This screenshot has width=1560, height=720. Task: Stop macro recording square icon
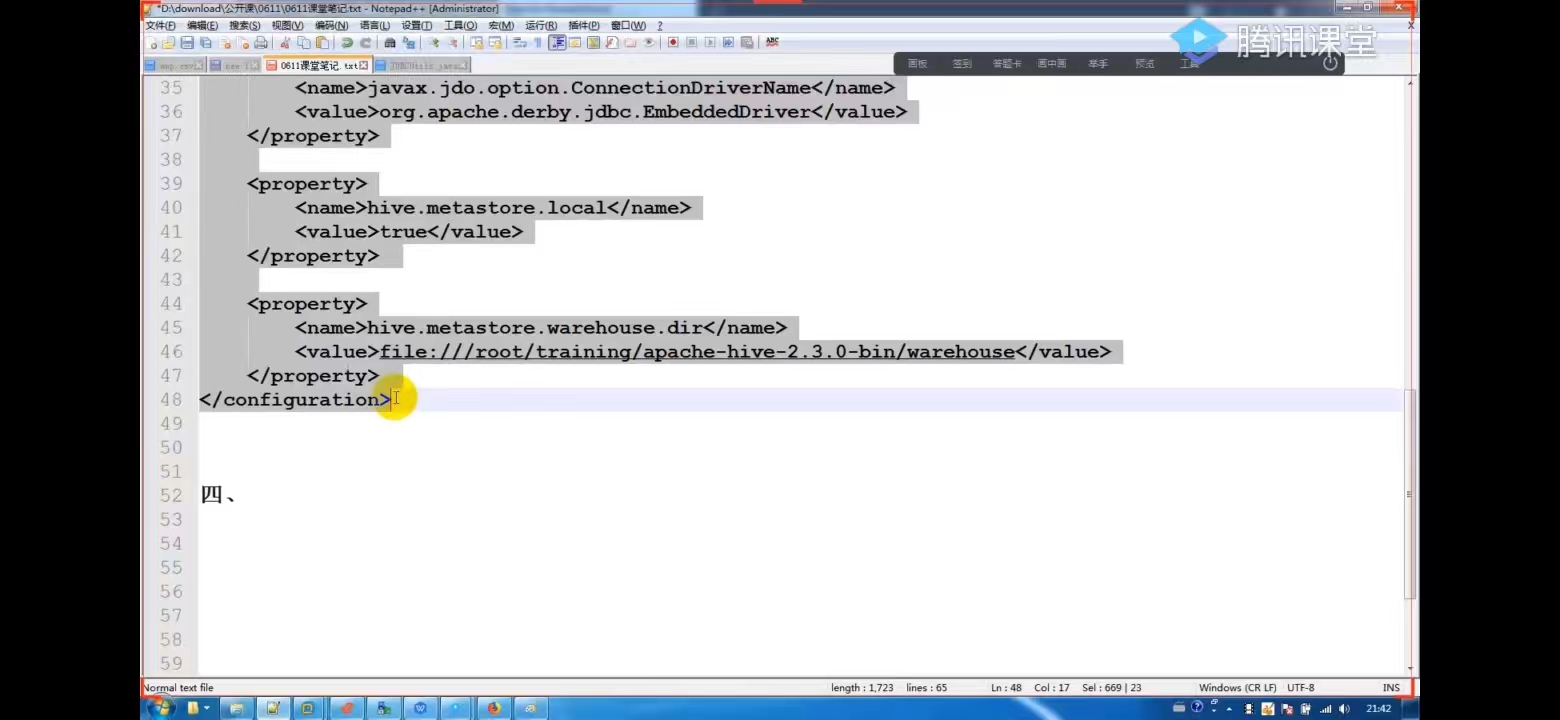point(691,43)
